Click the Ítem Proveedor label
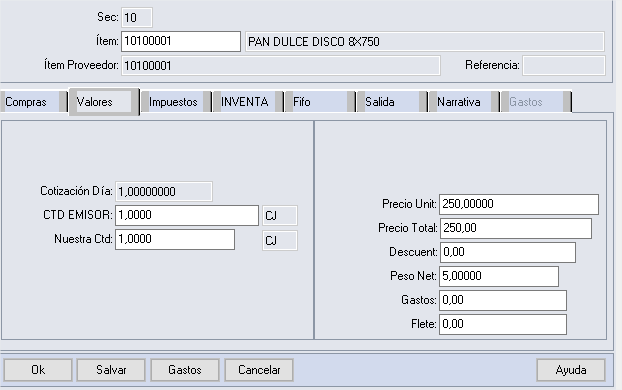This screenshot has width=622, height=390. point(81,65)
